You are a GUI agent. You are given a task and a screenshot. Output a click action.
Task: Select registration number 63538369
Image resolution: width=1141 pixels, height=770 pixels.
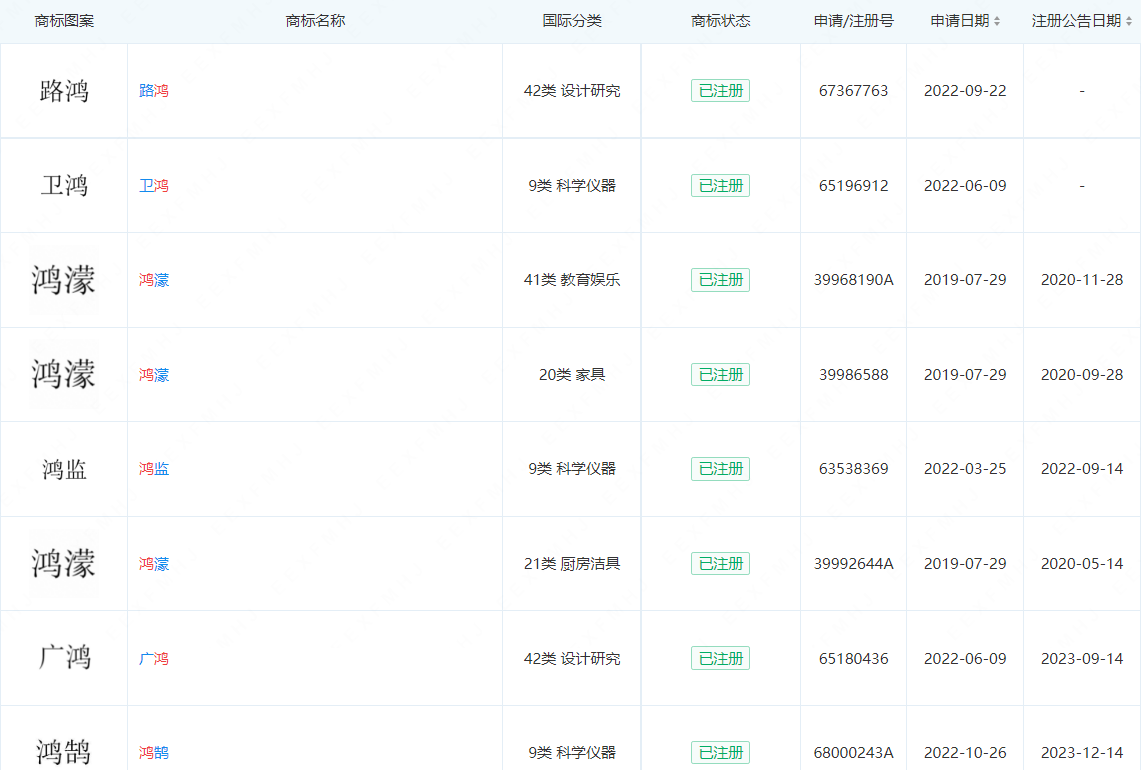854,469
